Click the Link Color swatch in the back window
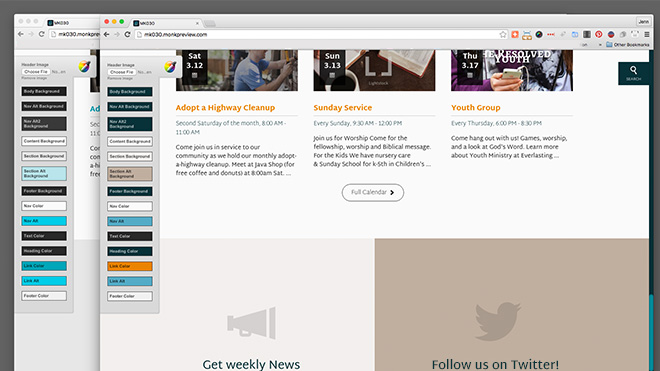Image resolution: width=660 pixels, height=371 pixels. pos(44,266)
